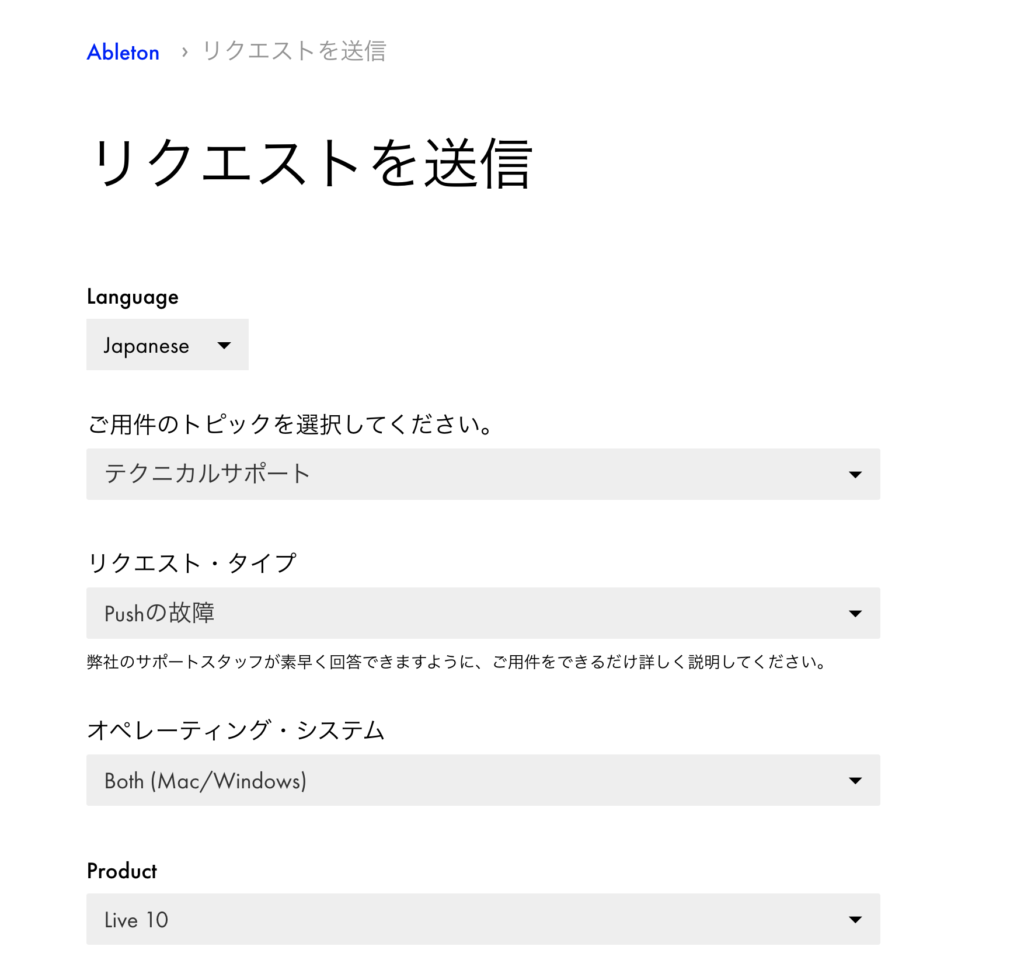Click the support staff hint text
1024x974 pixels.
(x=456, y=663)
